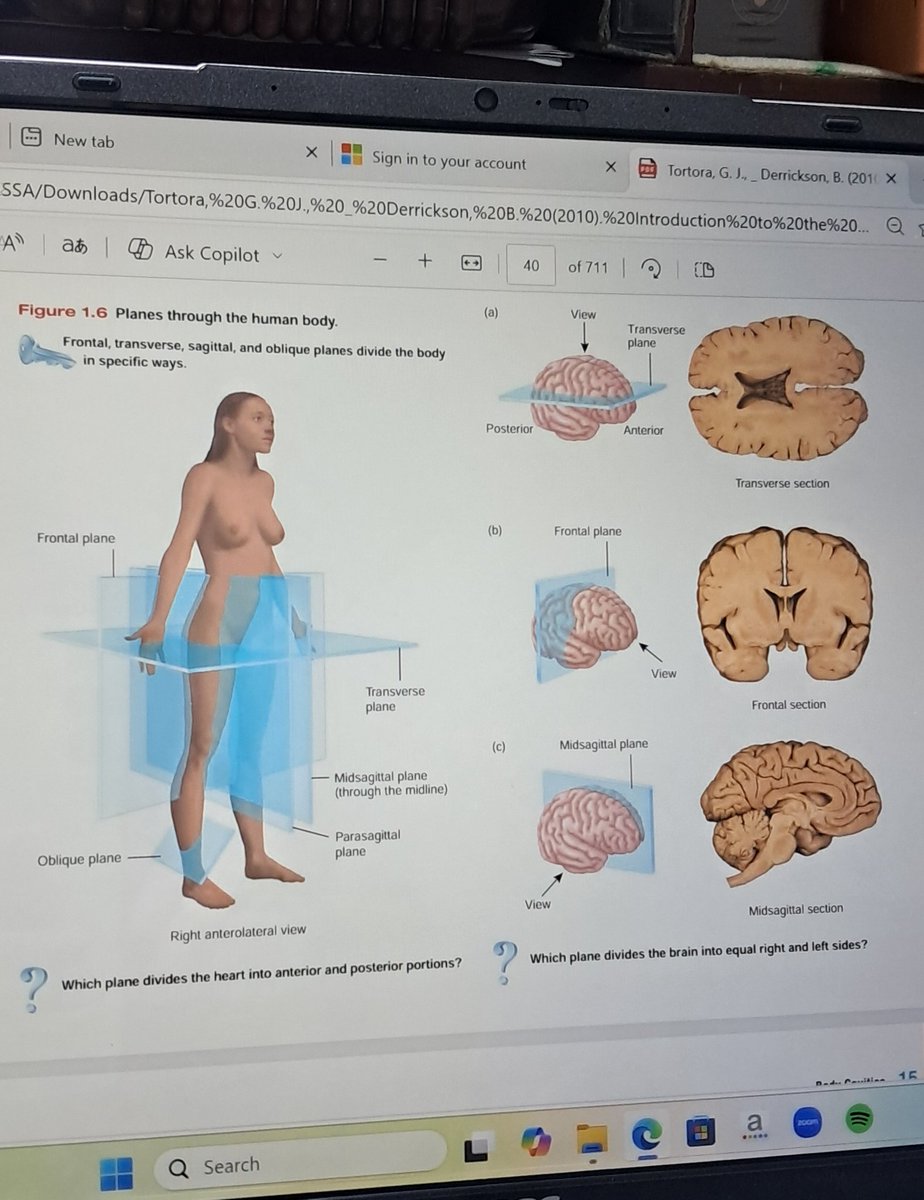The image size is (924, 1200).
Task: Open Spotify from the taskbar
Action: coord(859,1120)
